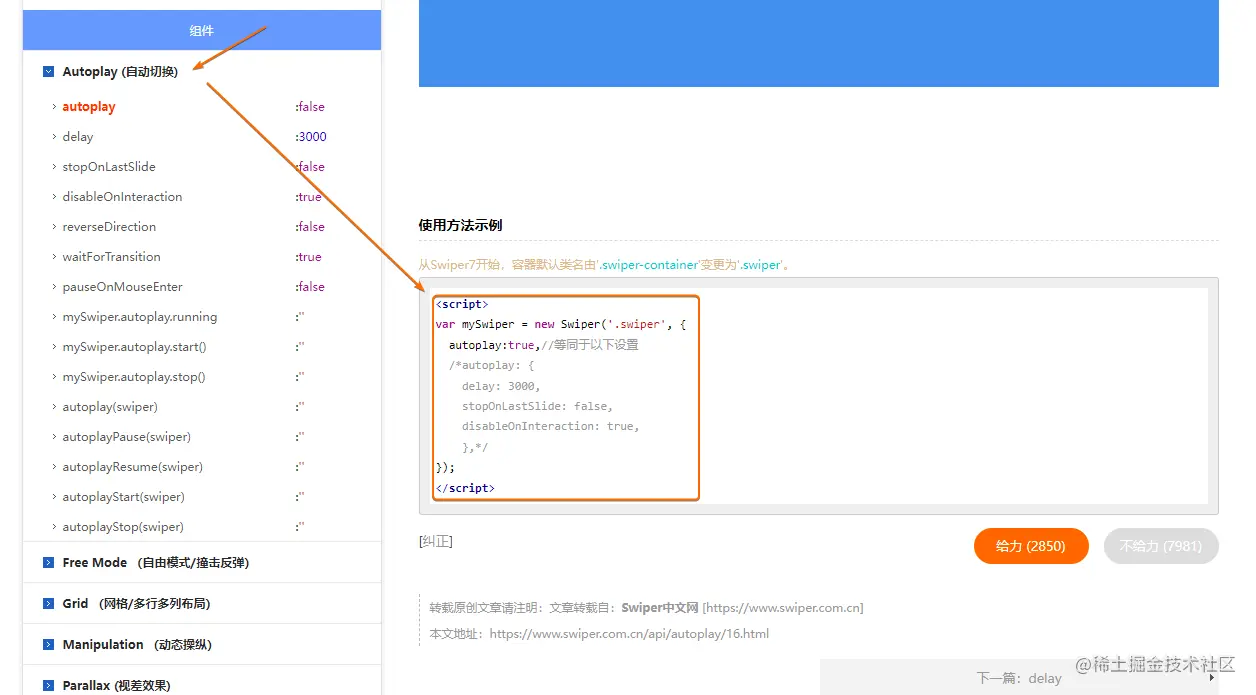The image size is (1256, 695).
Task: Click the chevron beside autoplayStop(swiper)
Action: (x=53, y=527)
